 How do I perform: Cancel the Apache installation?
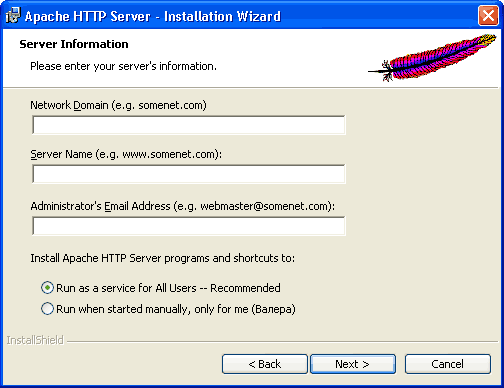point(448,364)
